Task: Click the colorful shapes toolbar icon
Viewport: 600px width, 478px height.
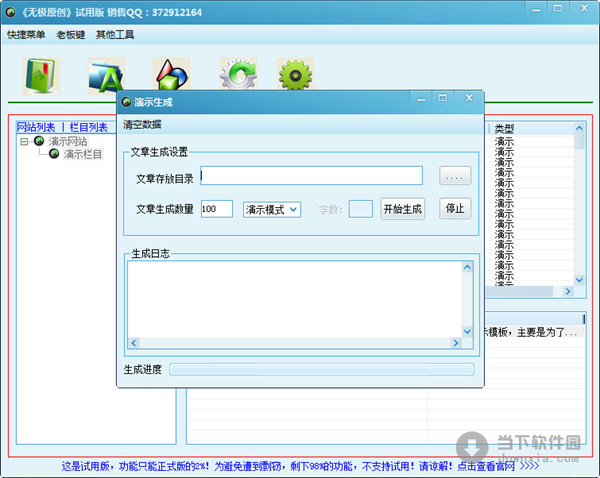Action: point(171,76)
